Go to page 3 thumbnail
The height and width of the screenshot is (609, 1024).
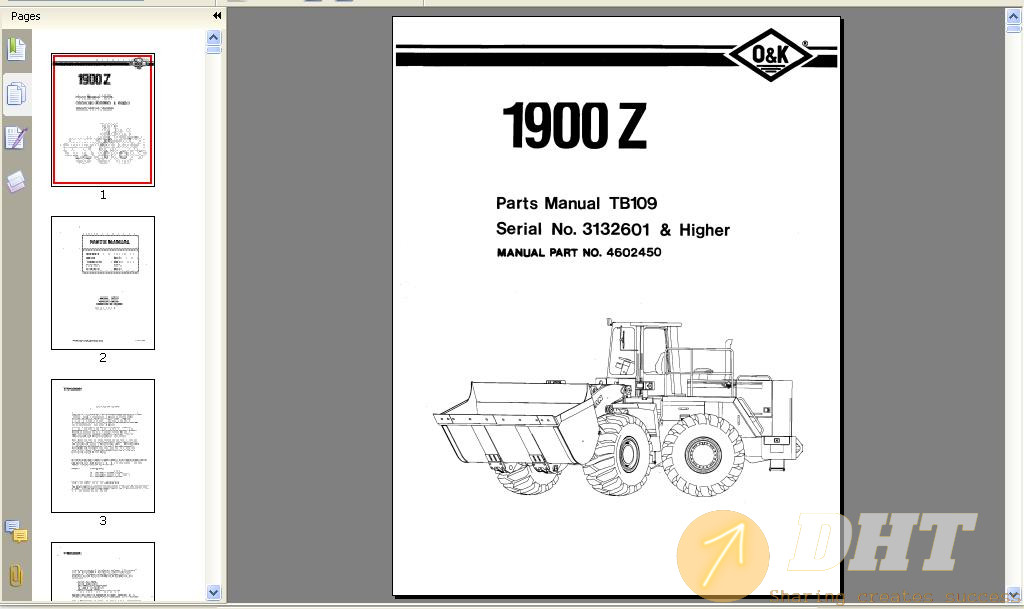tap(103, 446)
